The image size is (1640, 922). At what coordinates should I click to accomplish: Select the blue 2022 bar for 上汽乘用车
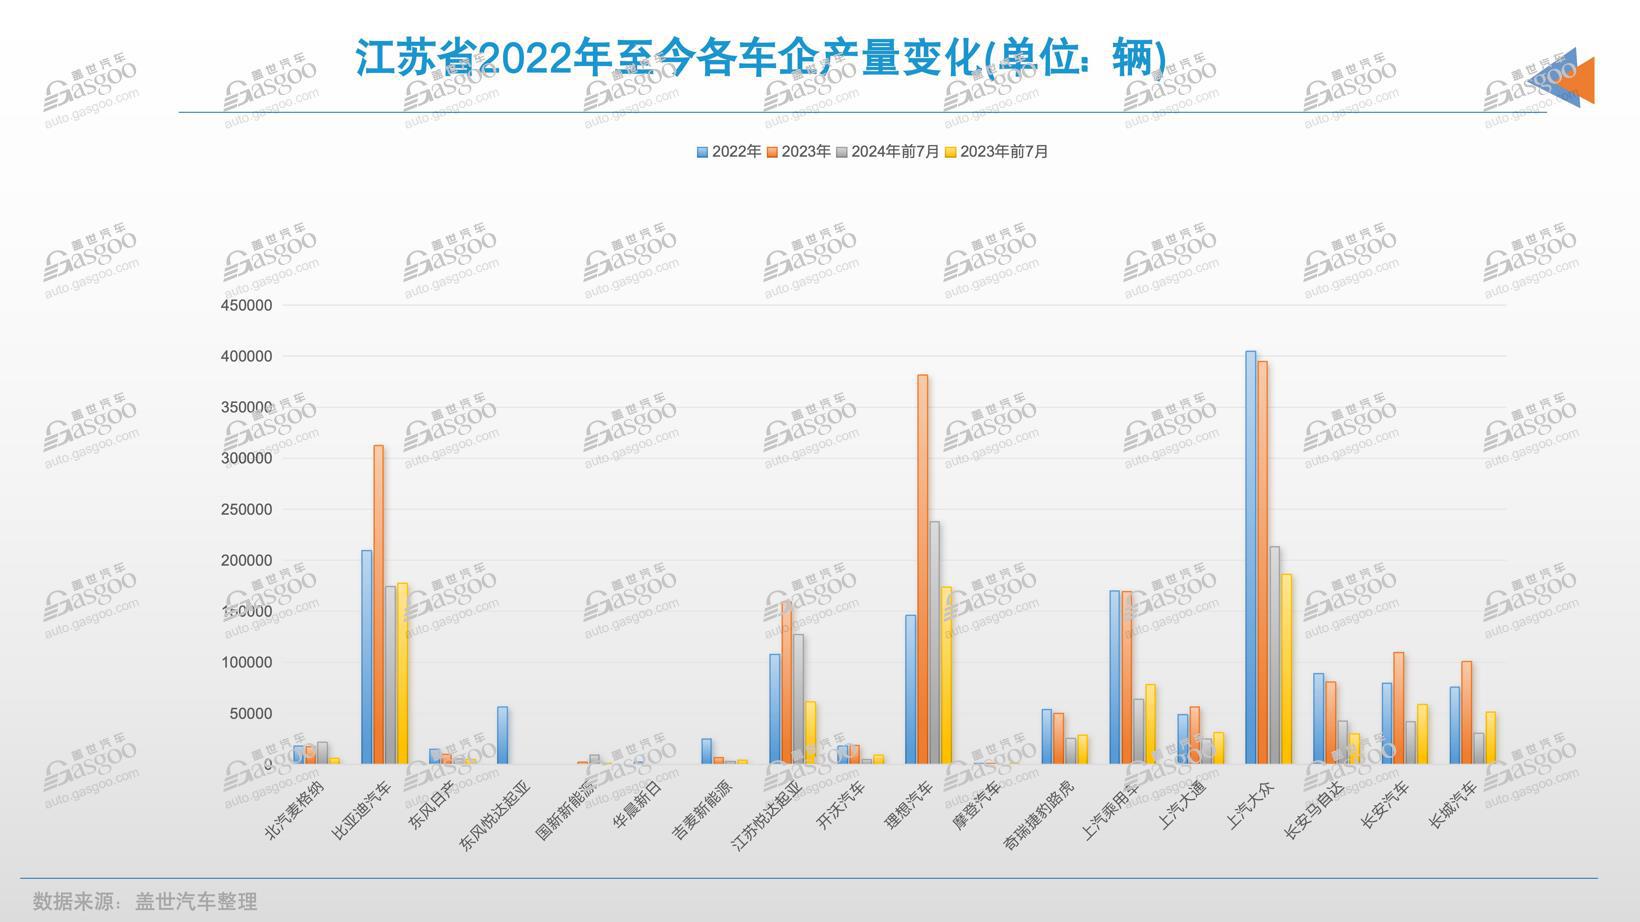(x=1115, y=678)
